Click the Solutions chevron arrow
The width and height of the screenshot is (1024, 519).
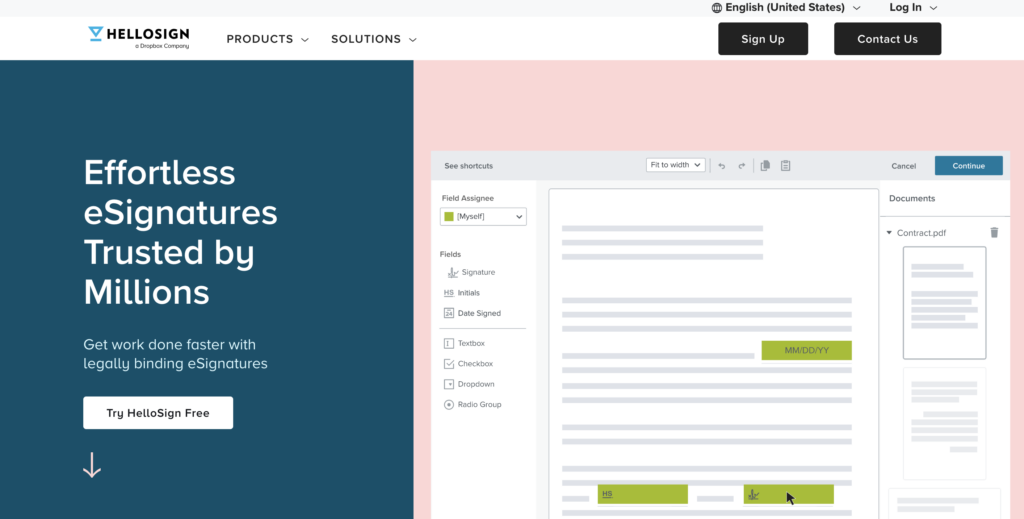pos(412,40)
